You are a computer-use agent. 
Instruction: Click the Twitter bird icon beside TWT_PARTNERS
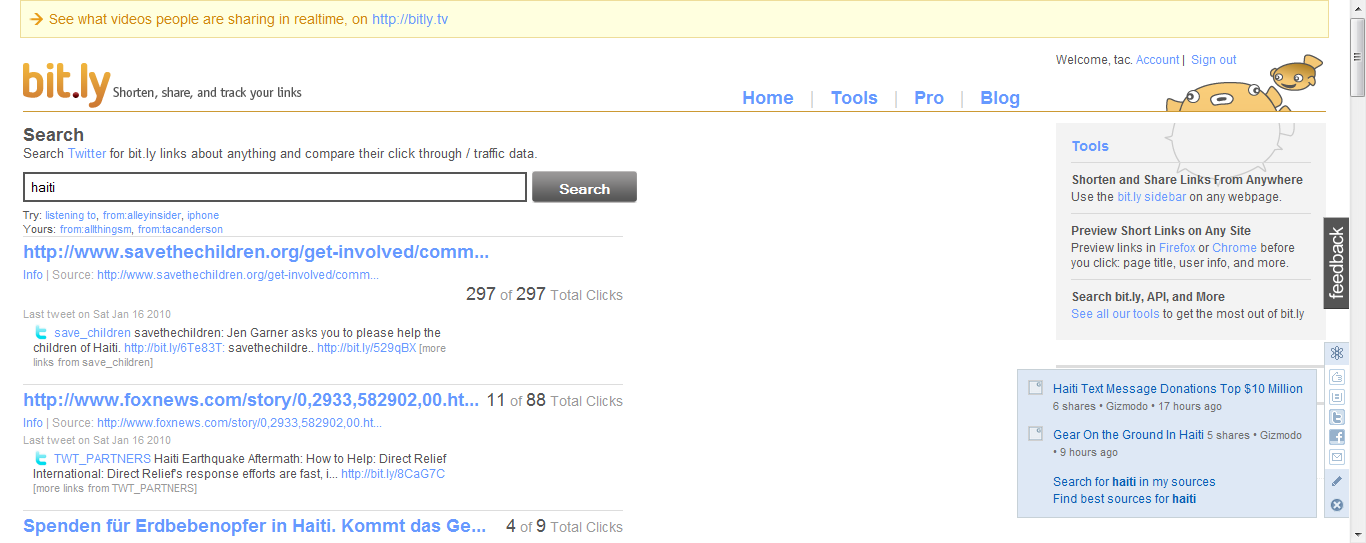(x=41, y=459)
